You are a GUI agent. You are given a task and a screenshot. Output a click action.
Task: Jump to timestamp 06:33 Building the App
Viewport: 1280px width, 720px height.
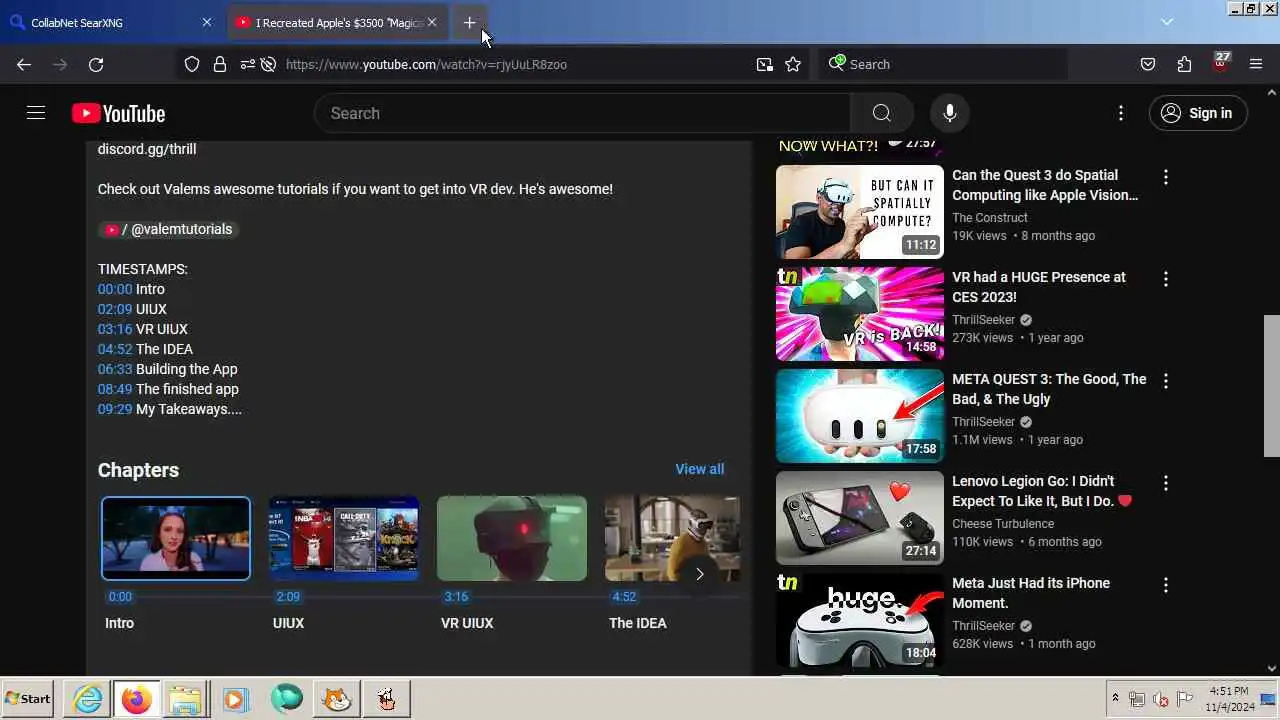[115, 369]
